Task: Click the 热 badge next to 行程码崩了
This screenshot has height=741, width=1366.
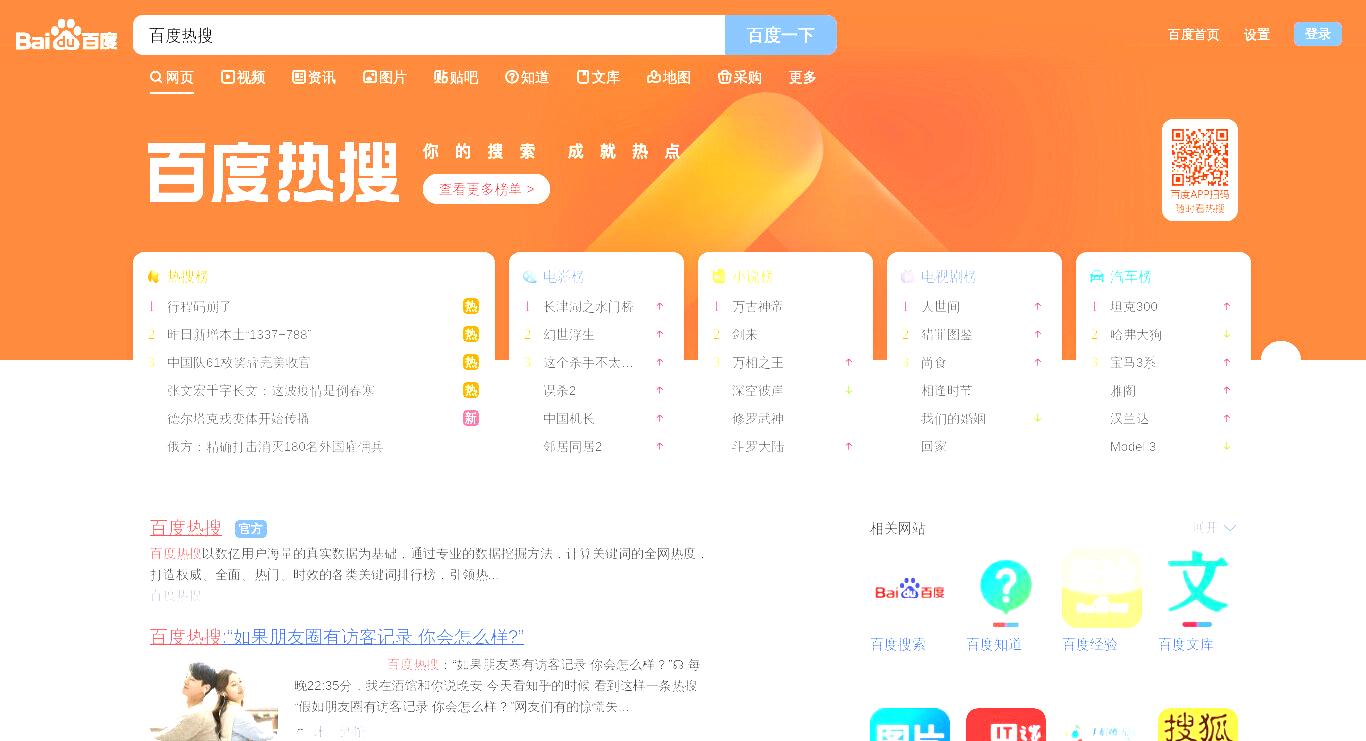Action: [471, 306]
